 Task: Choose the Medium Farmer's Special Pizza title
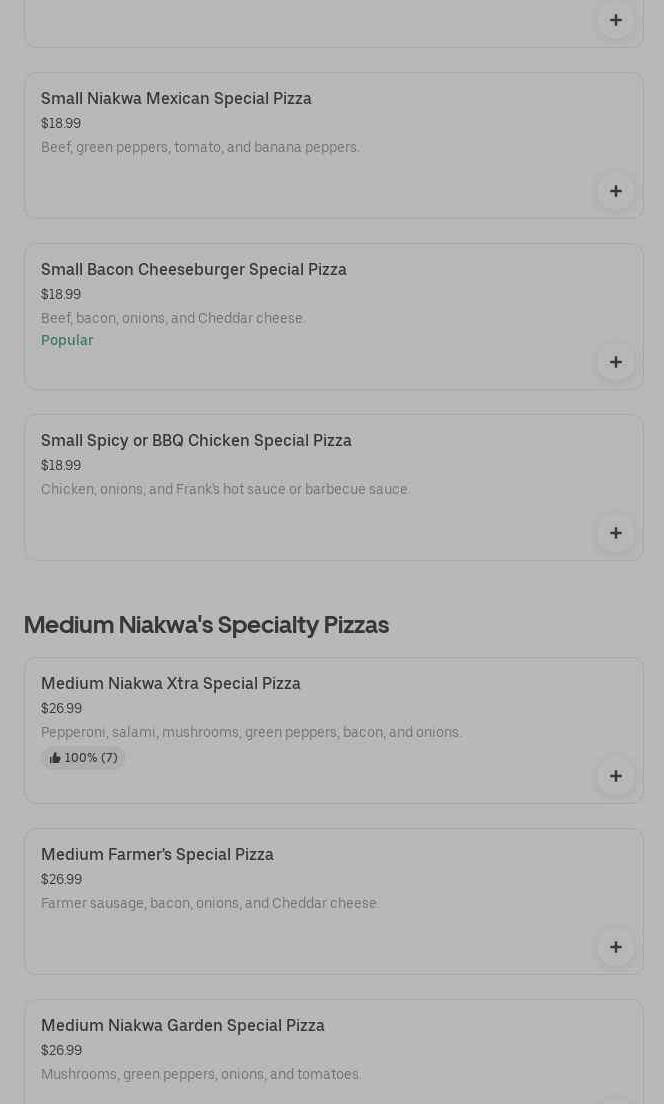(157, 855)
